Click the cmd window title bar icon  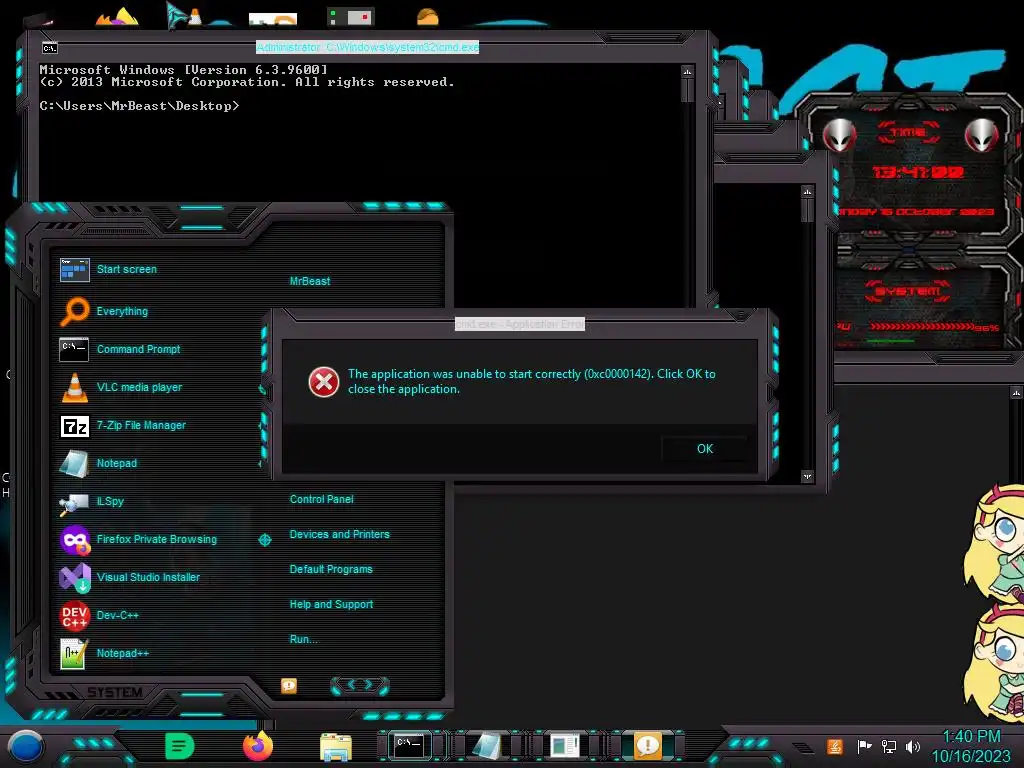(x=50, y=48)
